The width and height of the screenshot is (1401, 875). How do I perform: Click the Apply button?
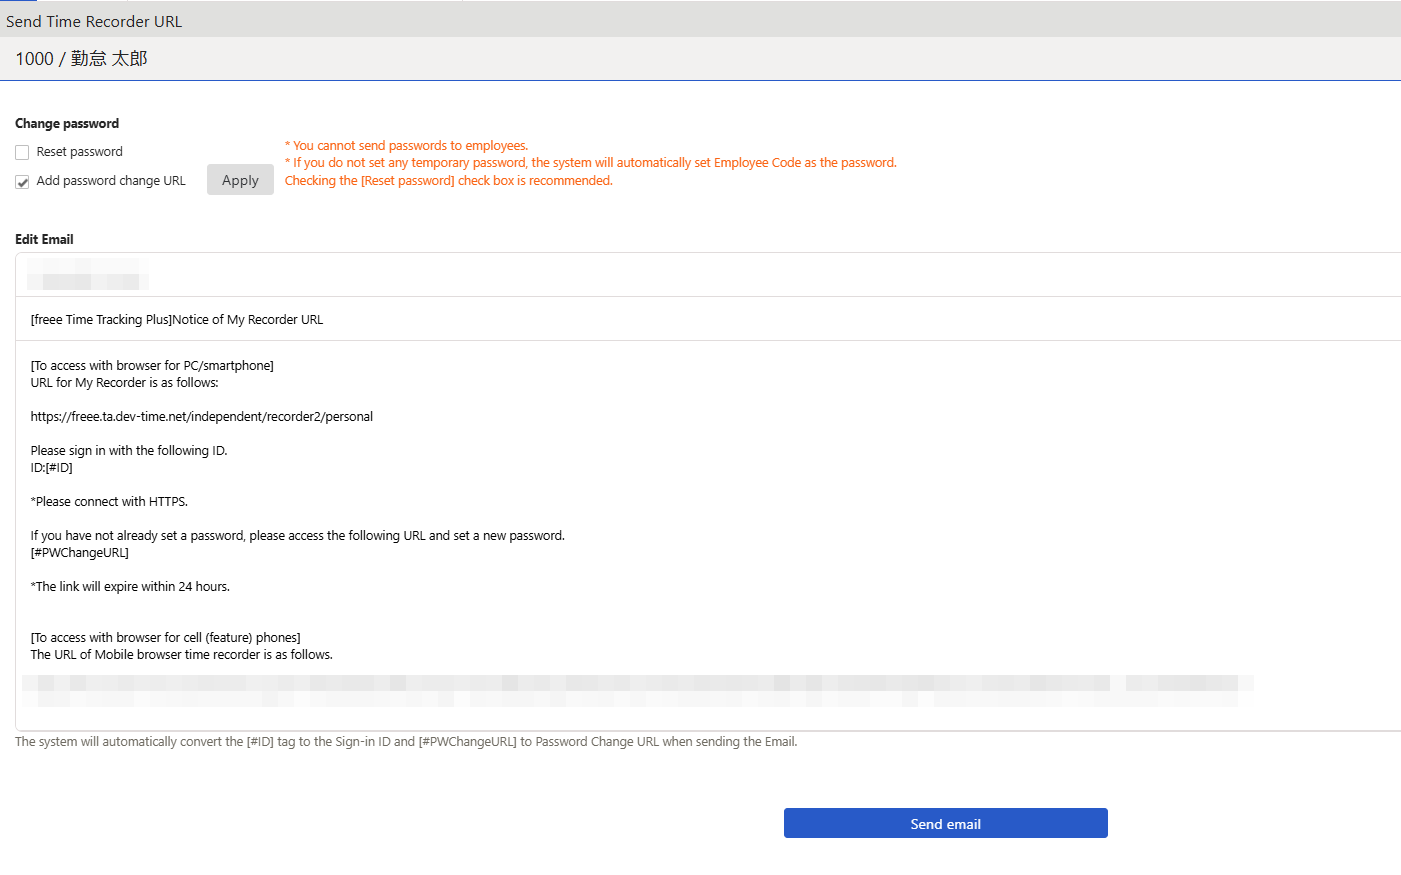tap(240, 180)
